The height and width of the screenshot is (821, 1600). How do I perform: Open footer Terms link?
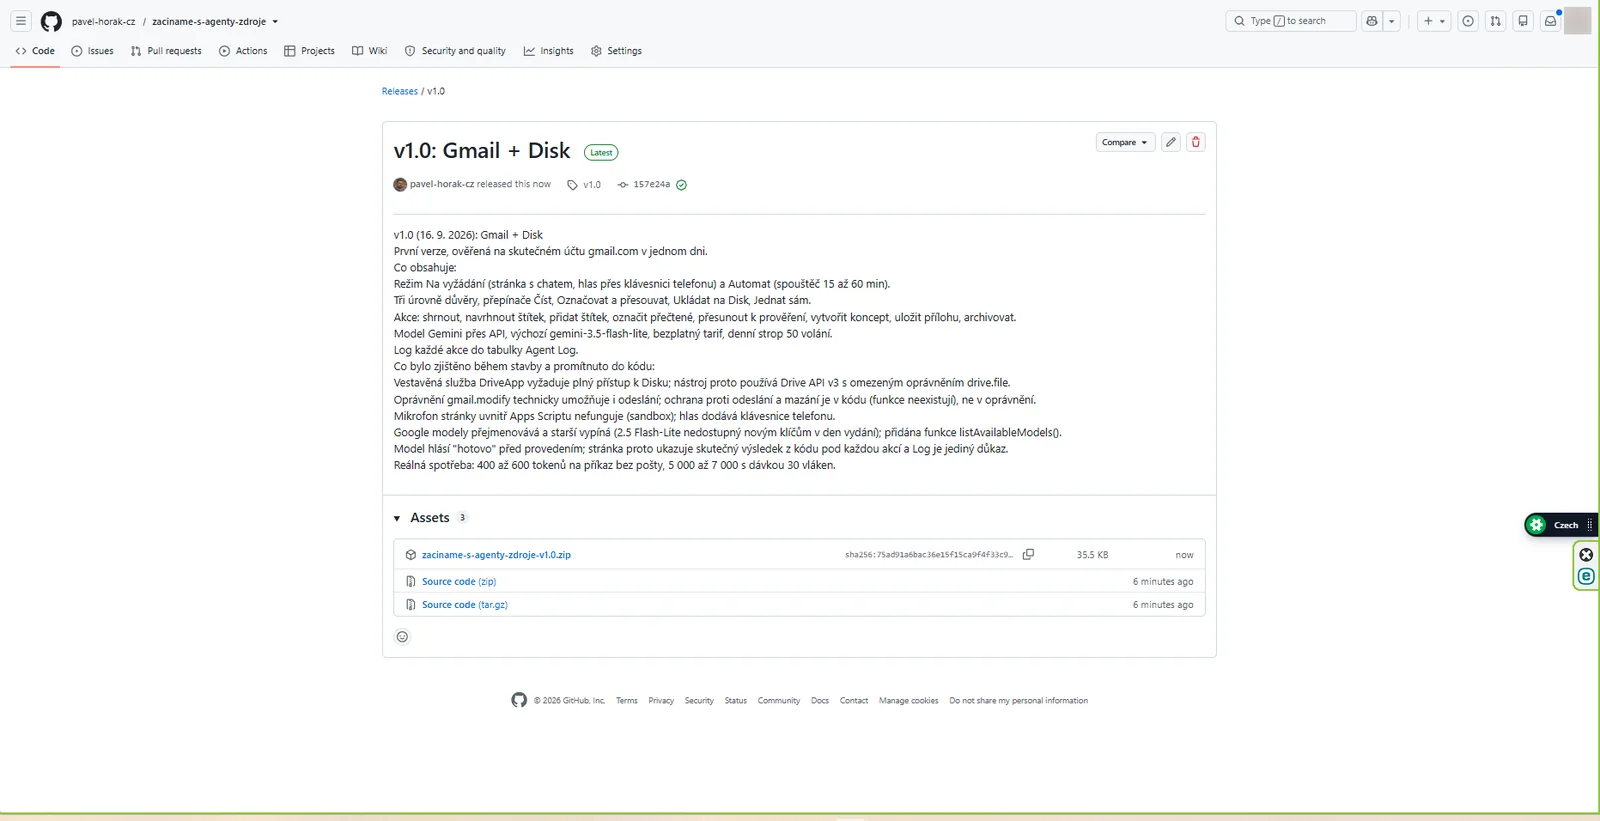click(627, 701)
